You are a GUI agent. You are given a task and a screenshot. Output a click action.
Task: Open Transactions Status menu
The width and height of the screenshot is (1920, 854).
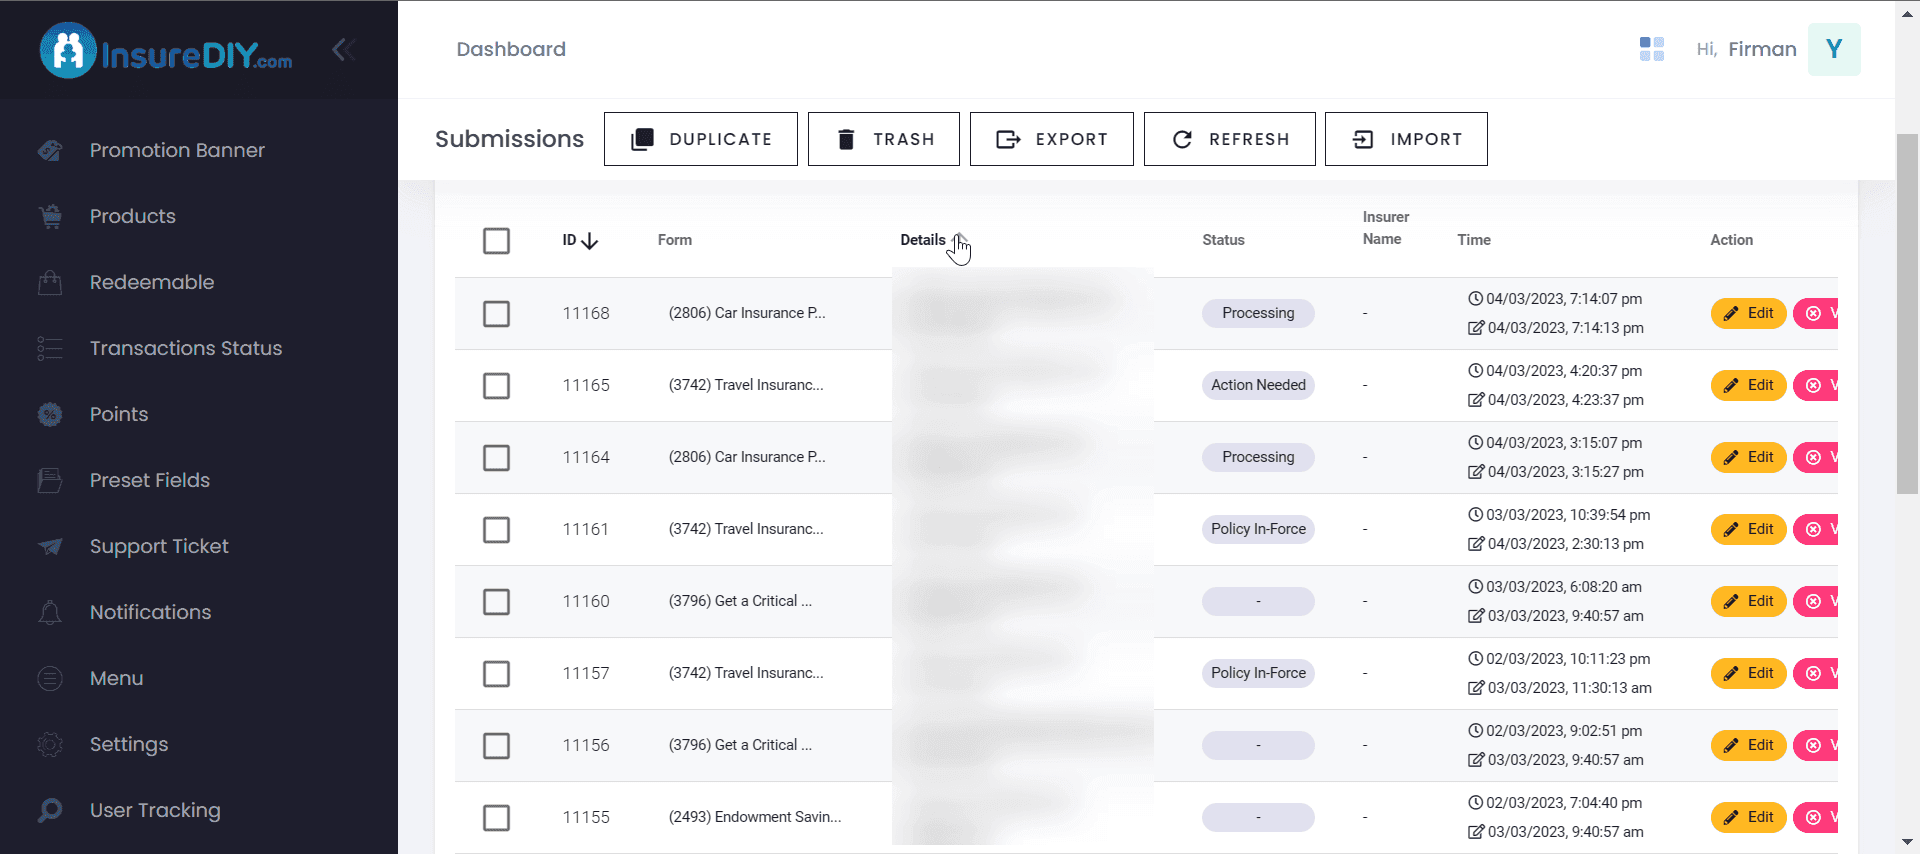[x=185, y=348]
